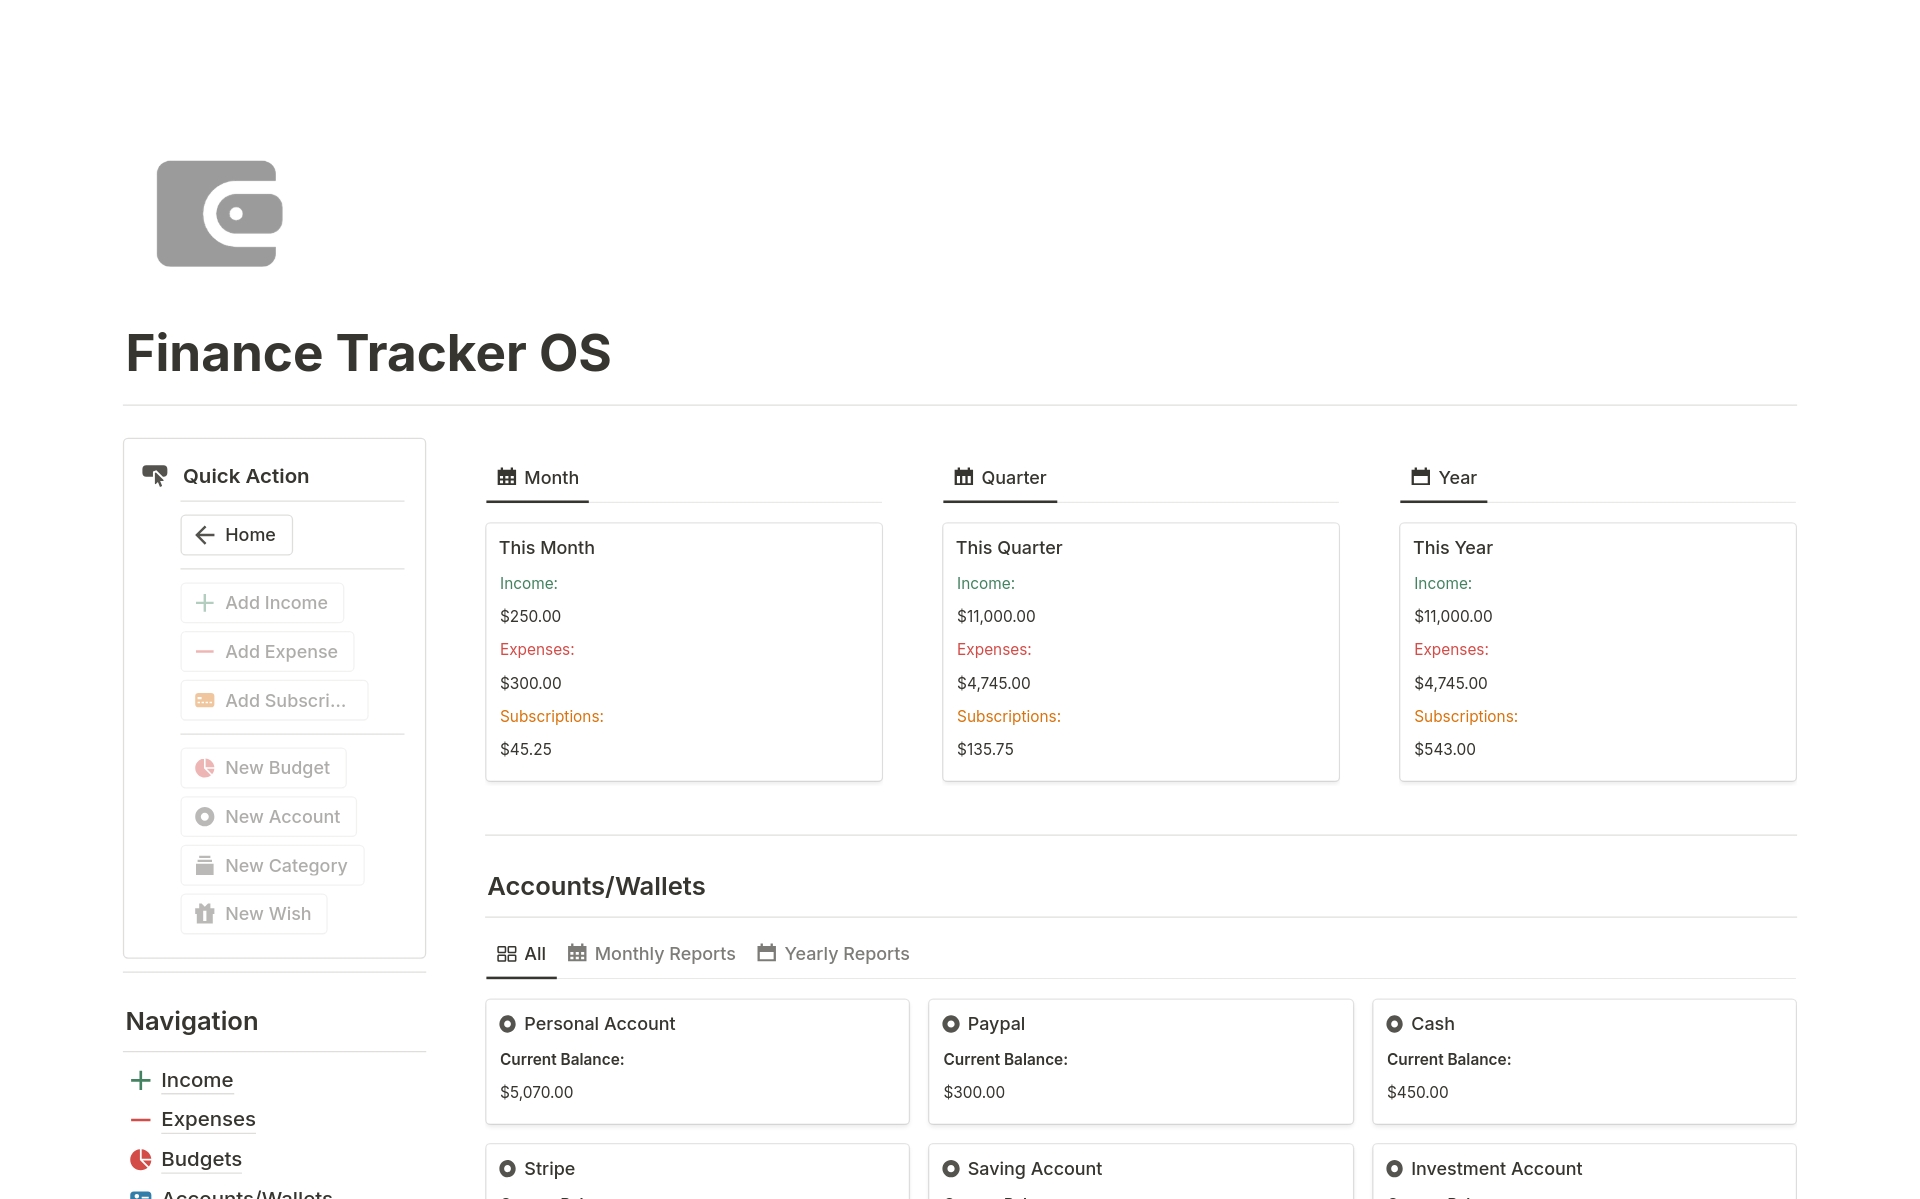Click the plus icon beside Income navigation
The image size is (1920, 1199).
141,1080
